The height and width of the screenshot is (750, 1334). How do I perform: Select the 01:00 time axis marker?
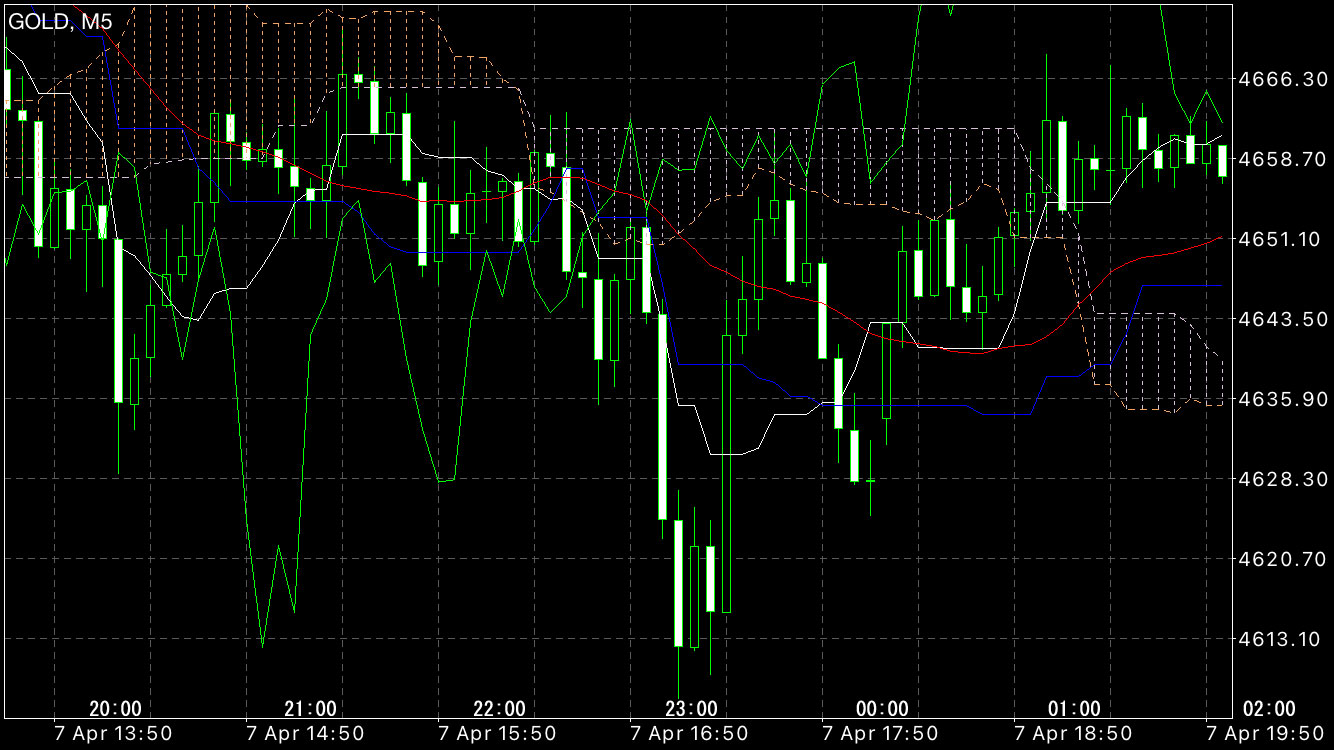(1074, 709)
